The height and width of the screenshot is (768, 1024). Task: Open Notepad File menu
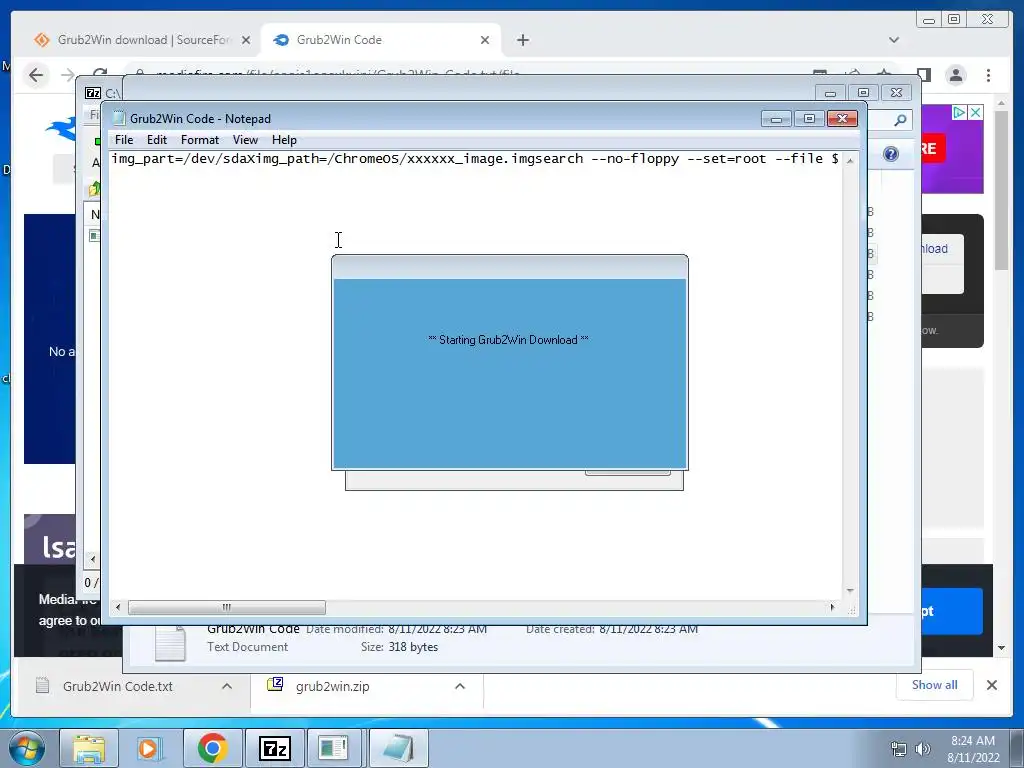[x=123, y=140]
